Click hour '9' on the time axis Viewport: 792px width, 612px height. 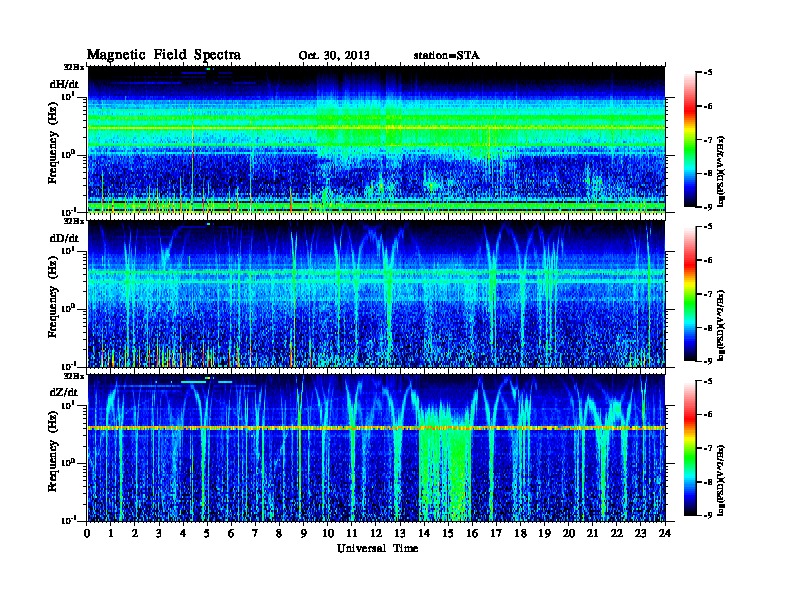coord(304,533)
